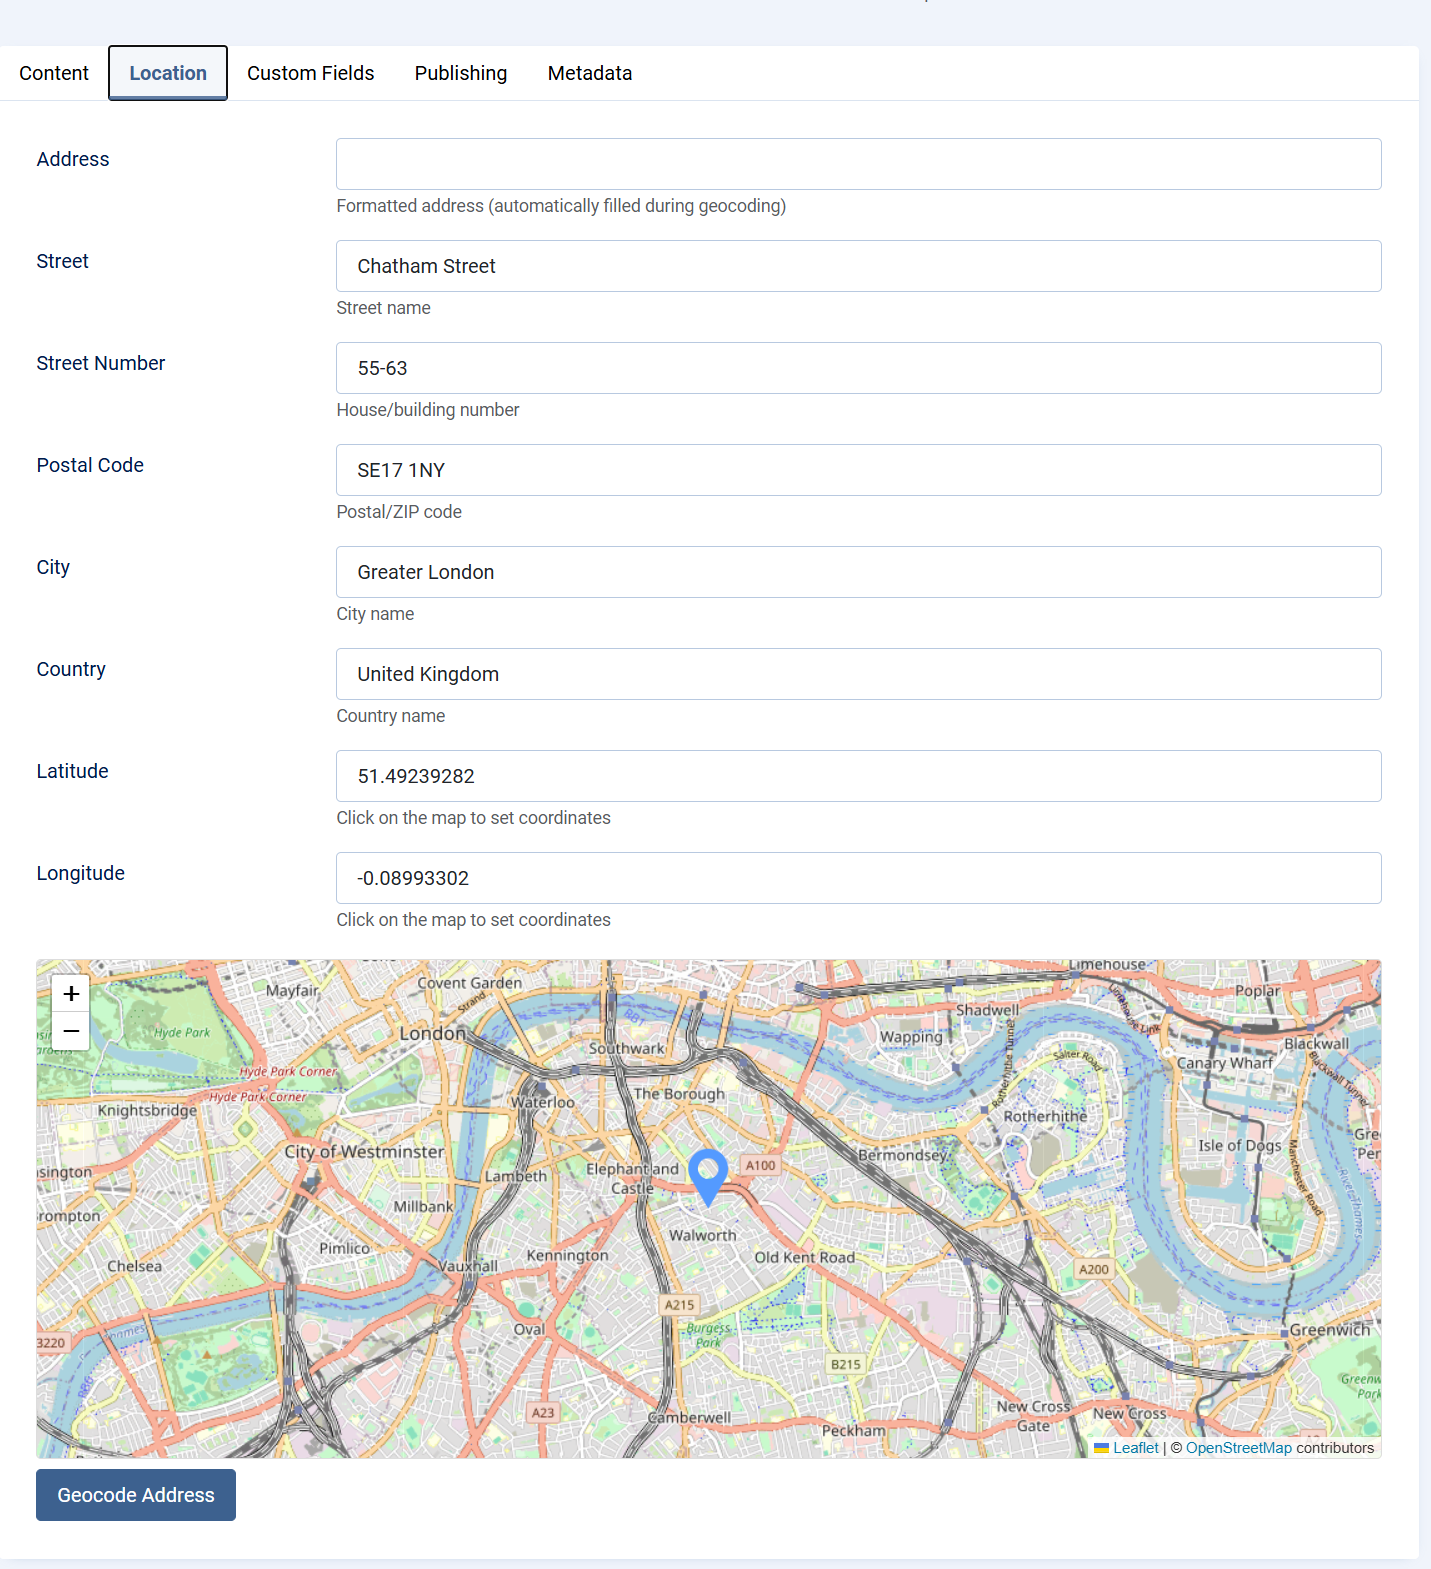The width and height of the screenshot is (1431, 1569).
Task: Click the Street Number field with 55-63
Action: pyautogui.click(x=858, y=368)
